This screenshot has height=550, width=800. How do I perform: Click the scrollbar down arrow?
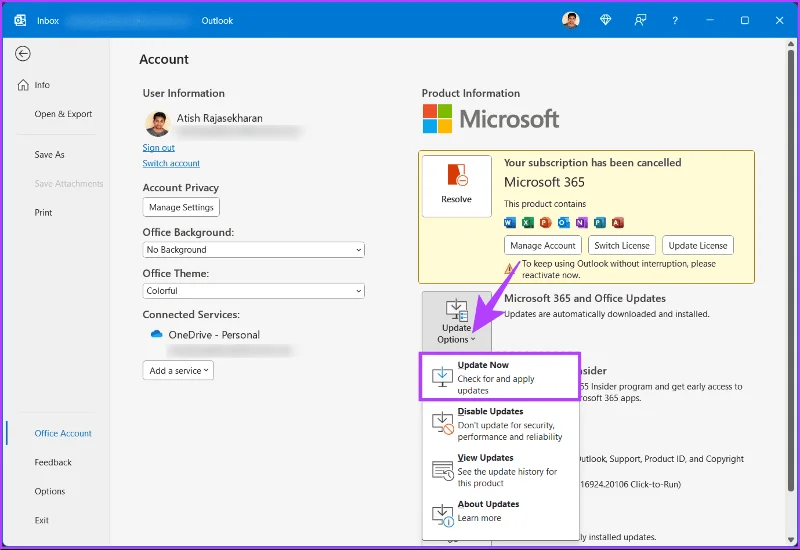point(791,540)
